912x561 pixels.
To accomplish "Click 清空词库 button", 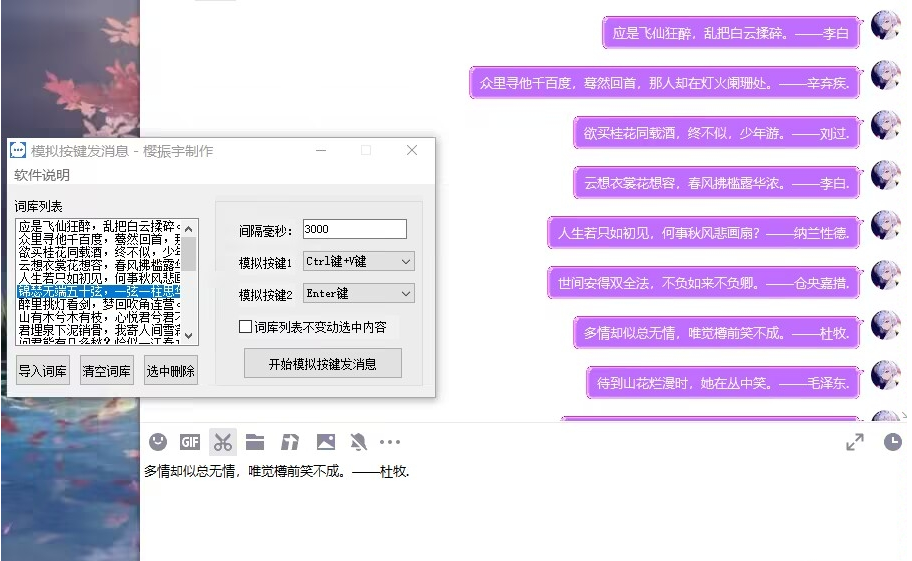I will pos(106,371).
